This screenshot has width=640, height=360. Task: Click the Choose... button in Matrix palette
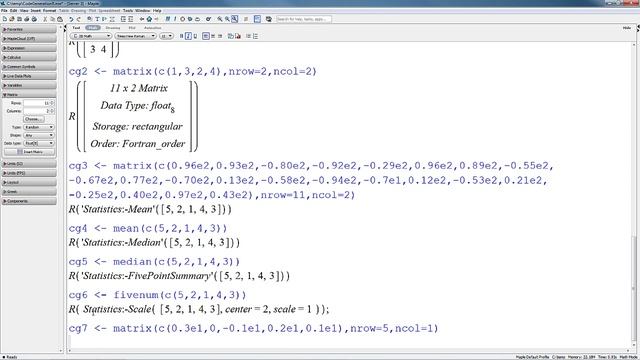point(33,119)
